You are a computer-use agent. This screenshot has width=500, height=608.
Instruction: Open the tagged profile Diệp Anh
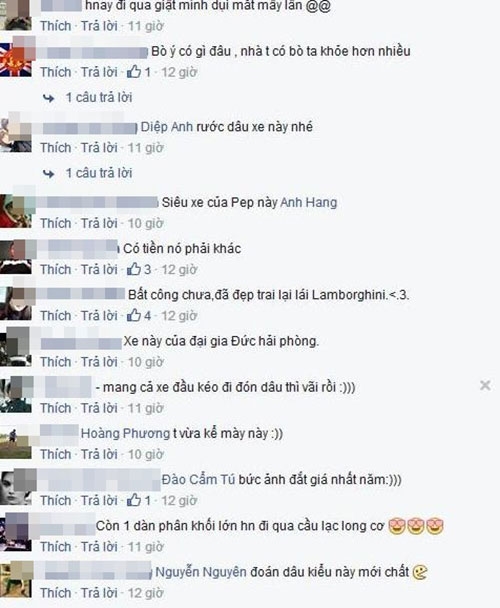point(167,127)
